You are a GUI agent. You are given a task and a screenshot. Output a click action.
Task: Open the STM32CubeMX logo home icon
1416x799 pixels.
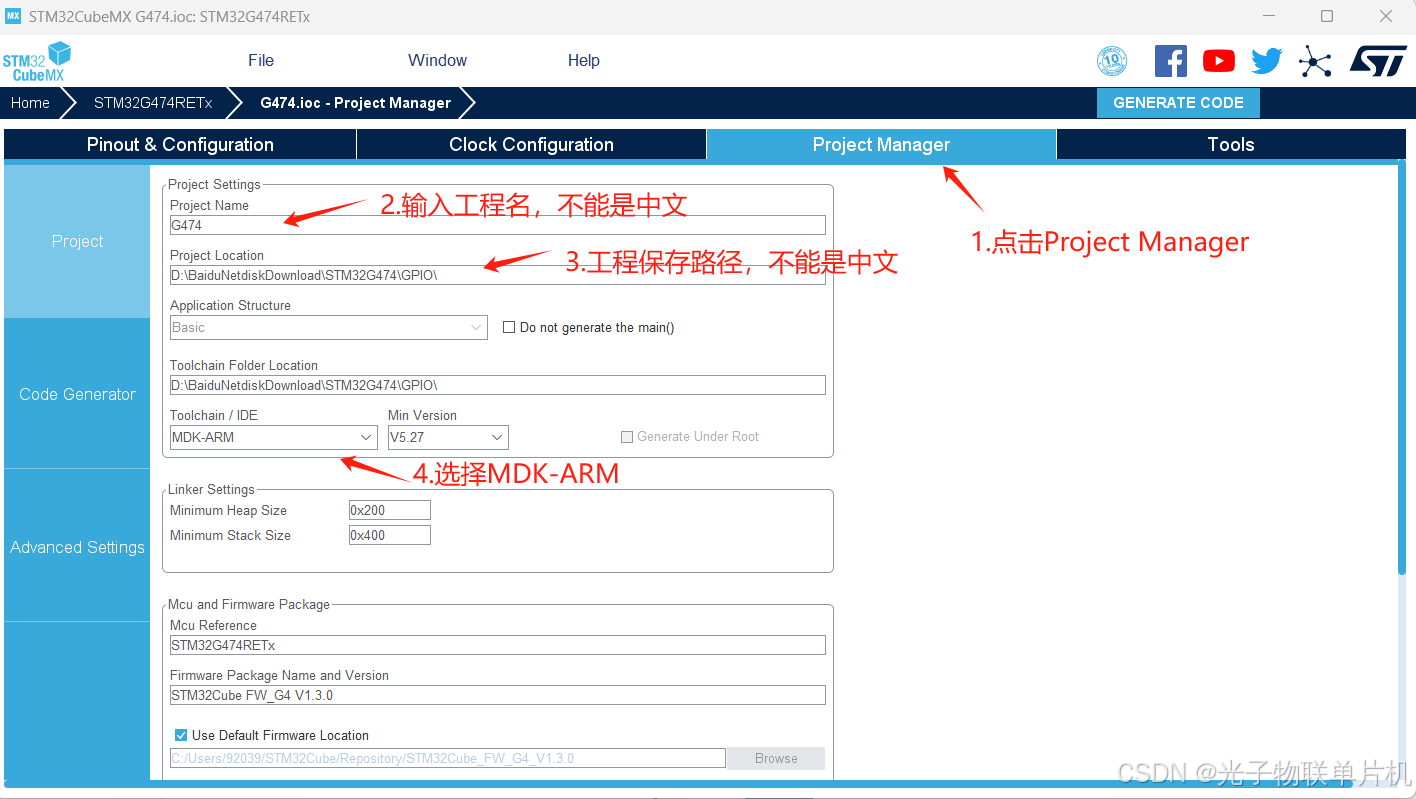point(38,61)
